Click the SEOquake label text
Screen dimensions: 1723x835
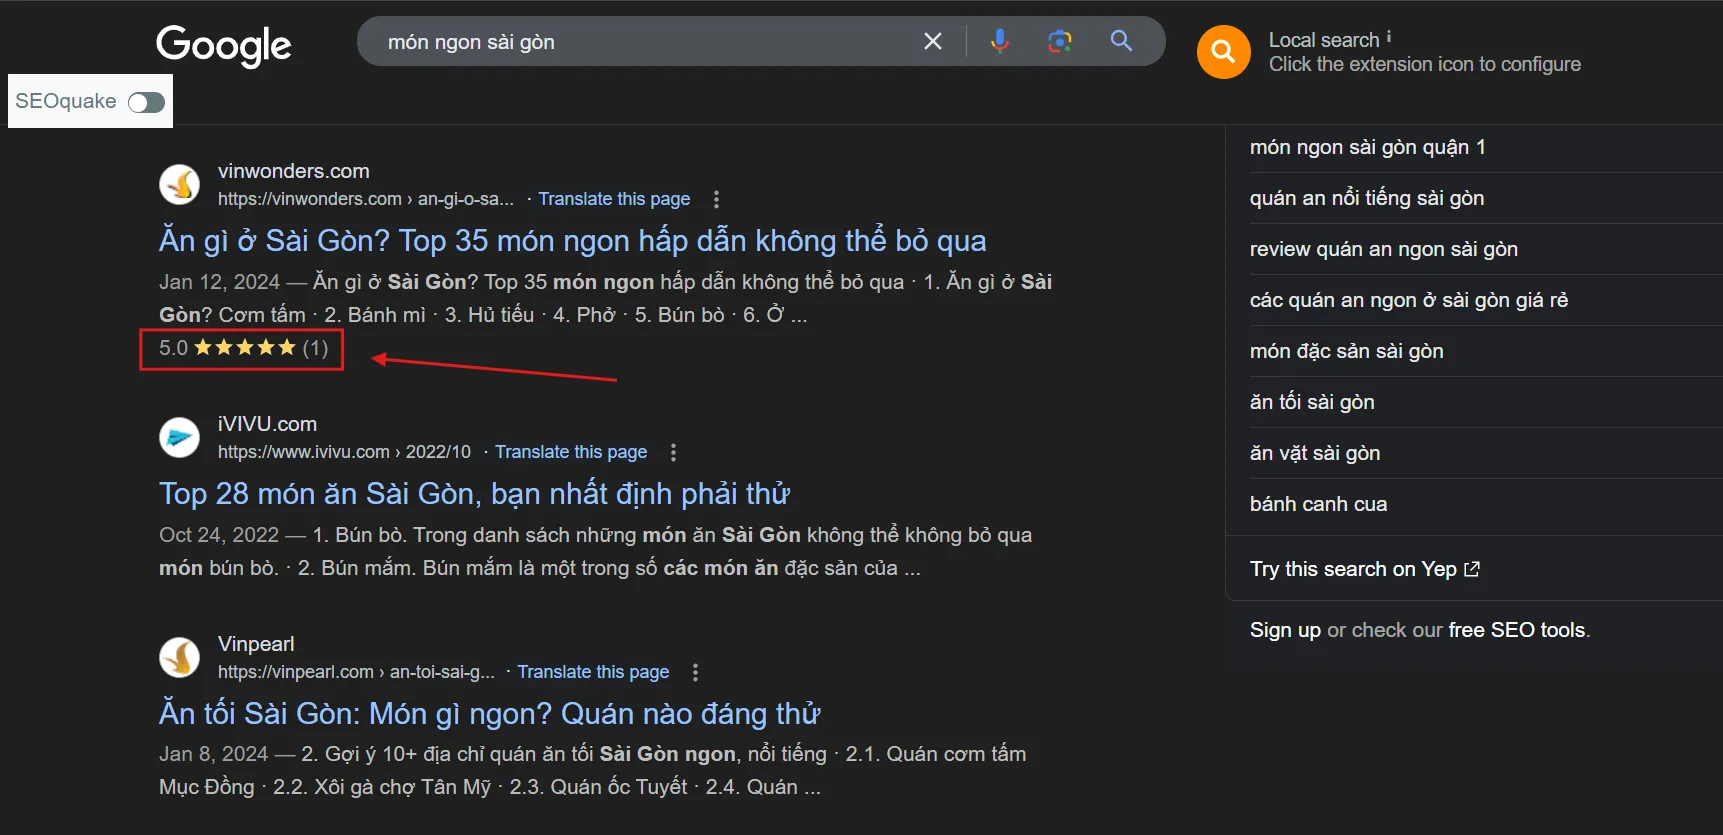pos(66,101)
